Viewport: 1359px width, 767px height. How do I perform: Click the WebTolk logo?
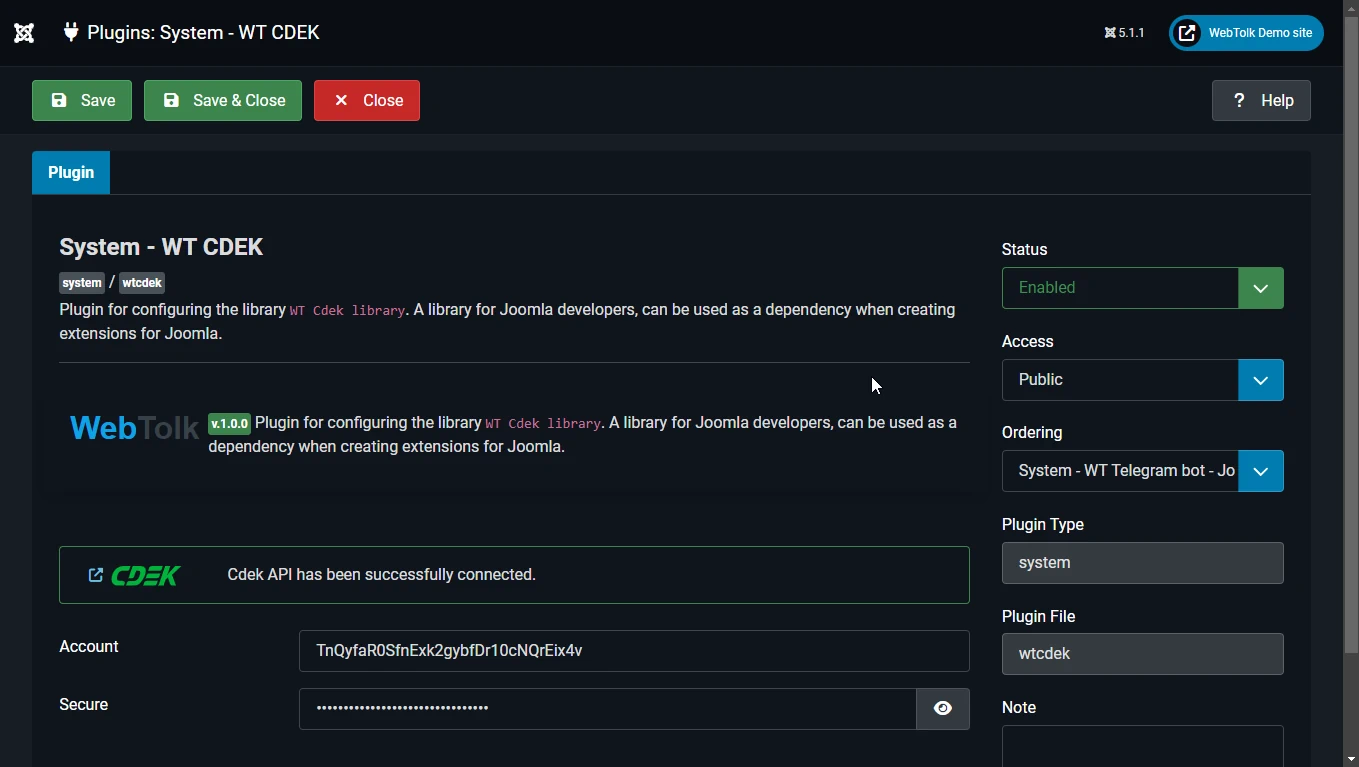tap(134, 428)
